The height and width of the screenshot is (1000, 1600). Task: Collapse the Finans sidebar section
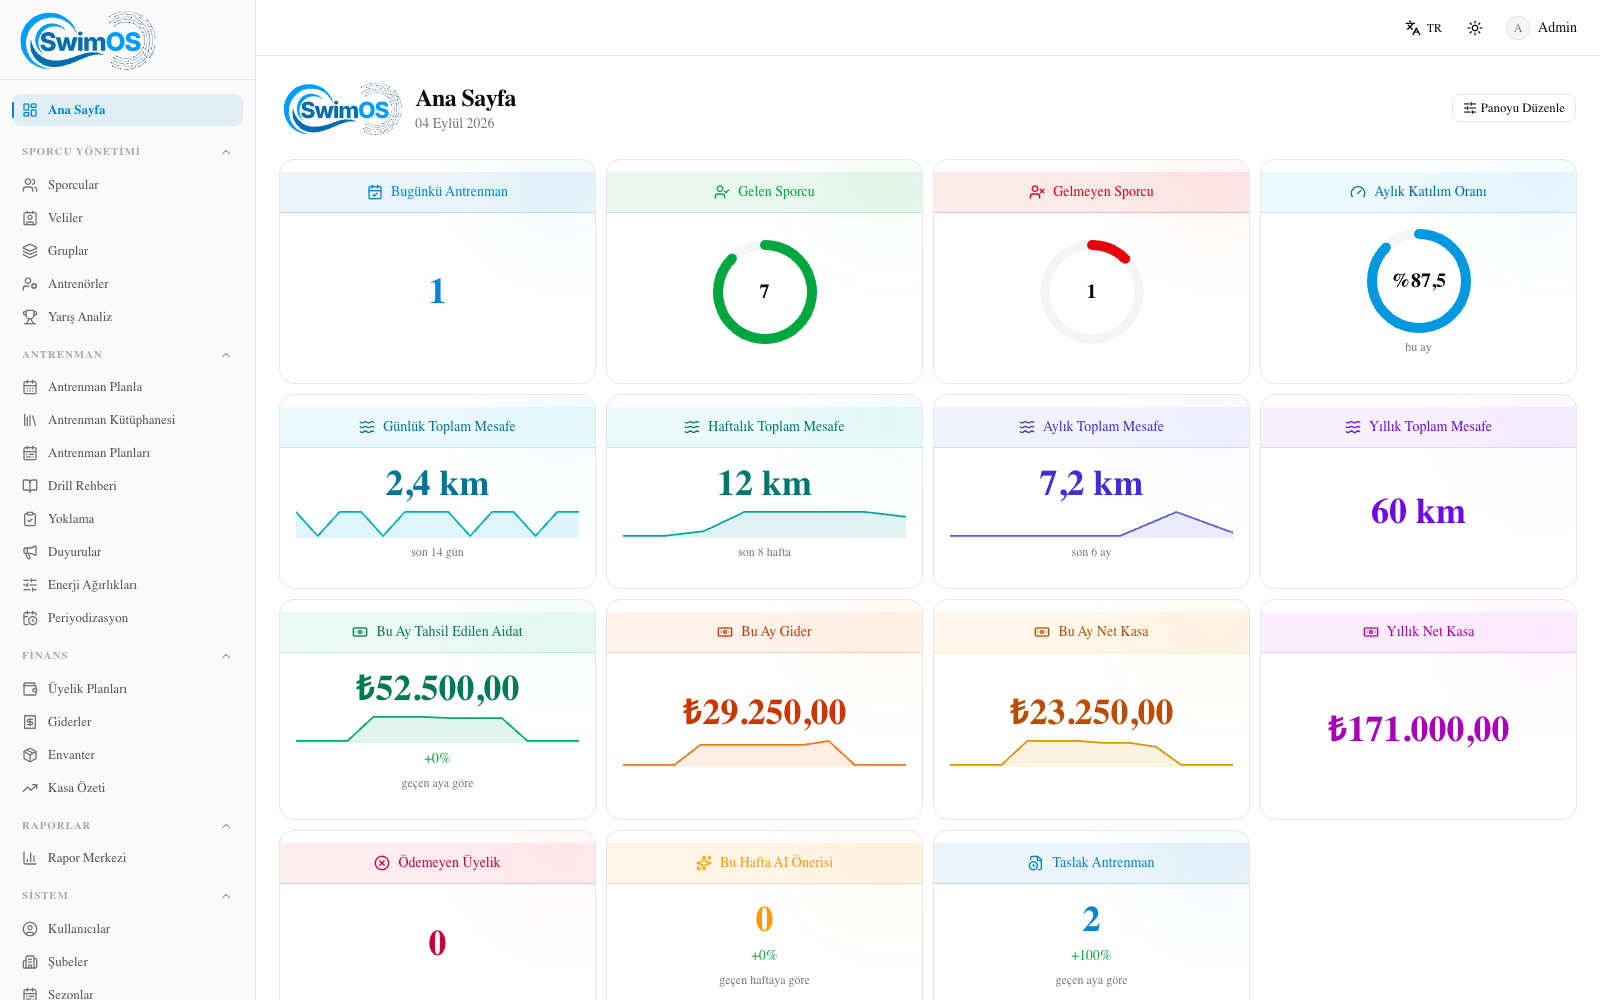[x=226, y=656]
